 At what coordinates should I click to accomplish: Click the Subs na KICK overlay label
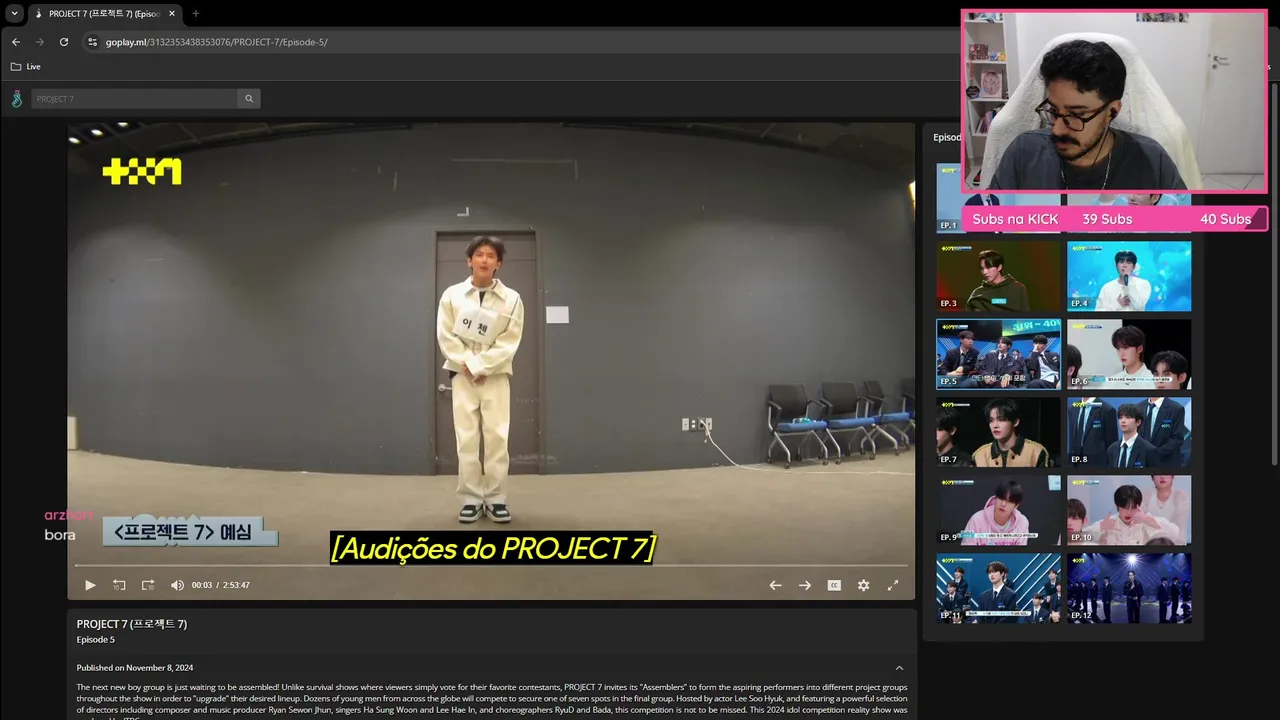(1015, 219)
